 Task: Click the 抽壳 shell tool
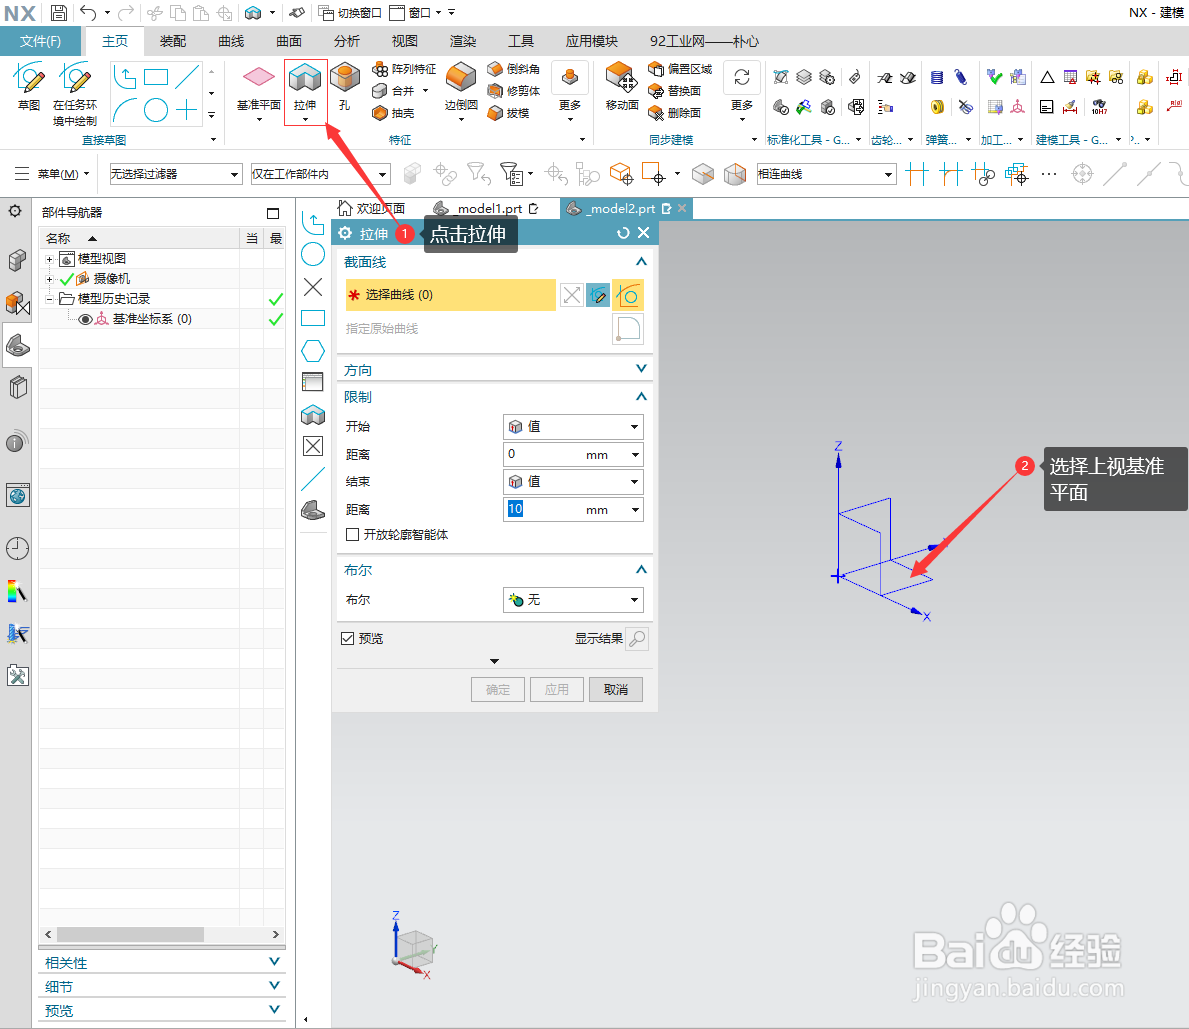coord(394,113)
